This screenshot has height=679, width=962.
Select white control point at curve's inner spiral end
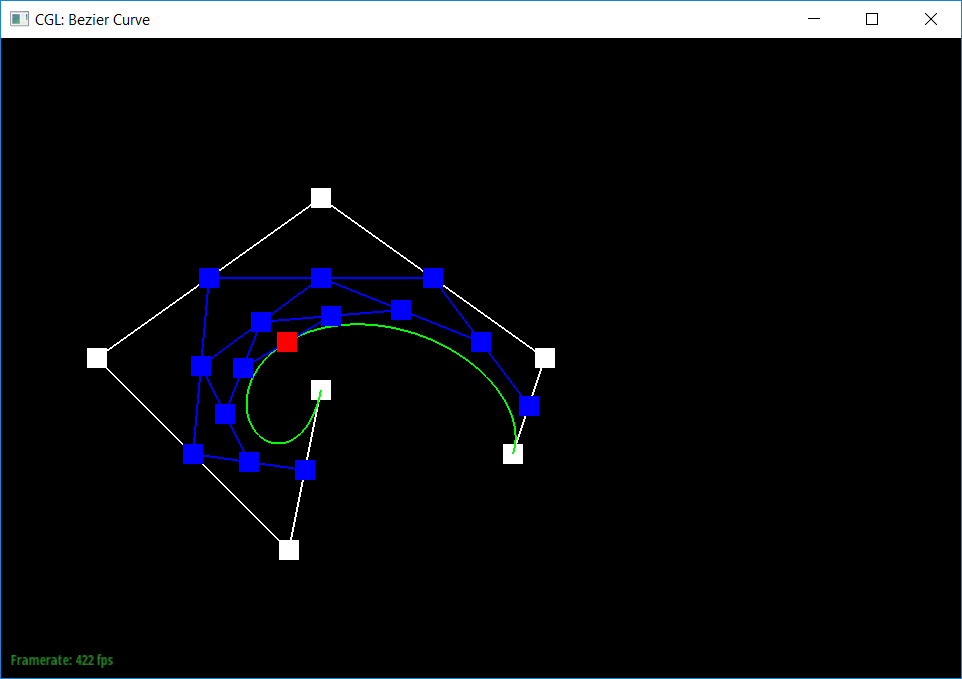pyautogui.click(x=321, y=389)
